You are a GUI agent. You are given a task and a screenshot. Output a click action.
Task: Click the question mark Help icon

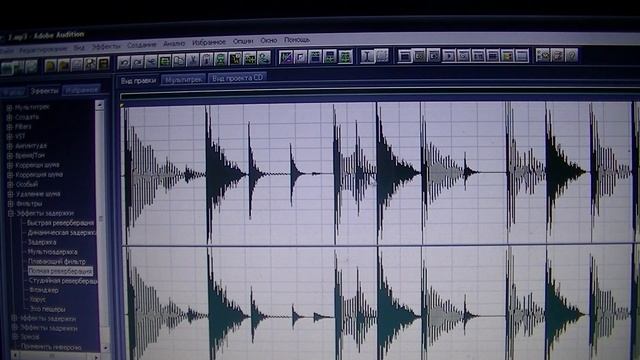point(571,55)
